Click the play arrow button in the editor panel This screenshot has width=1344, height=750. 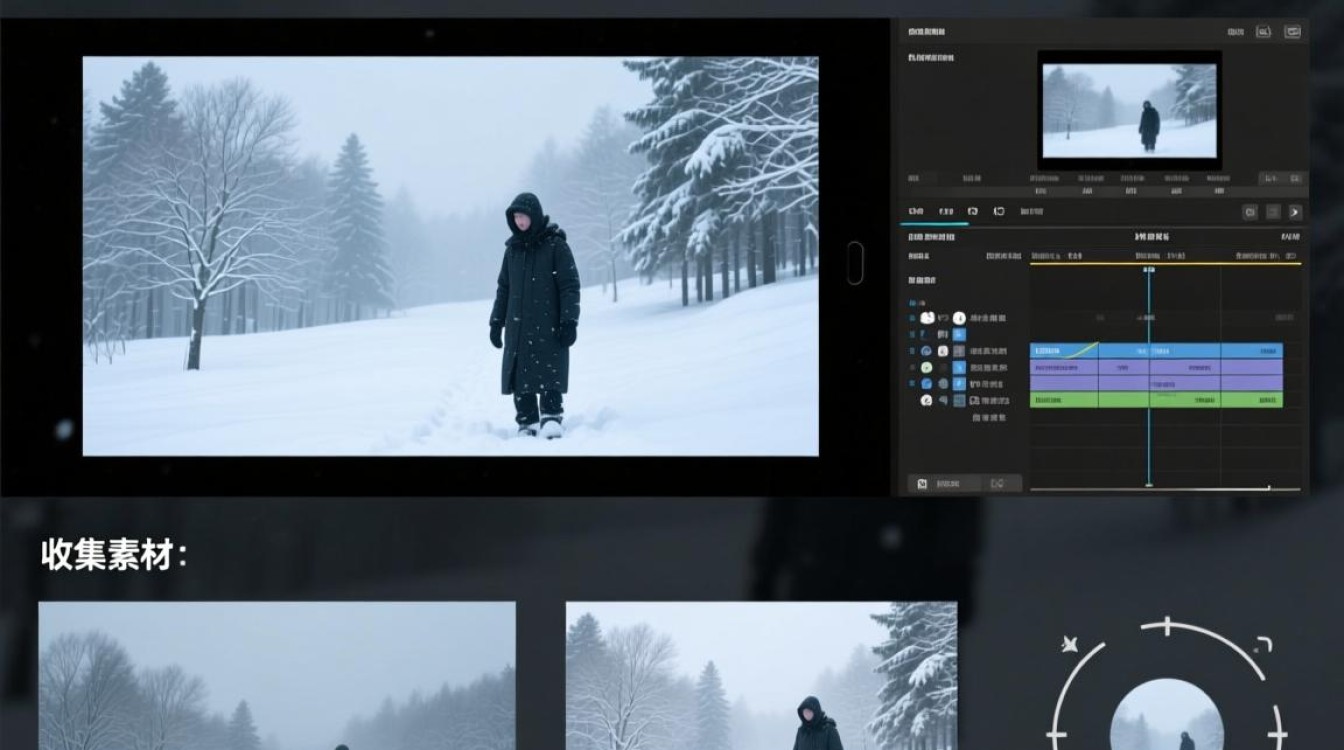coord(1295,212)
